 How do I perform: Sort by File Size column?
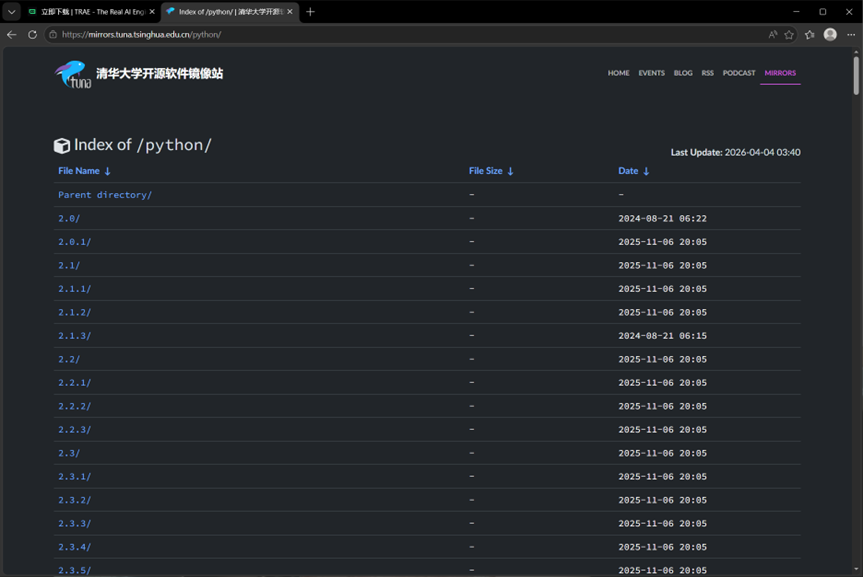coord(485,171)
